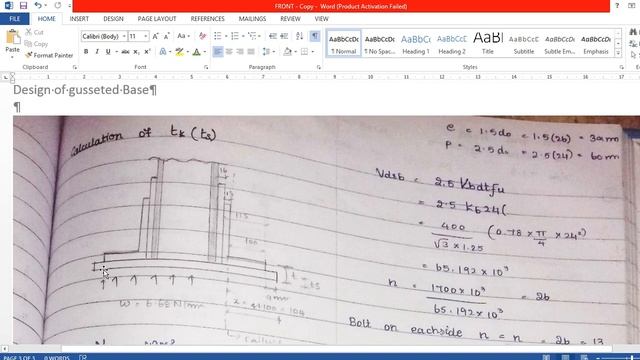
Task: Expand the Font dialog launcher
Action: [x=206, y=67]
